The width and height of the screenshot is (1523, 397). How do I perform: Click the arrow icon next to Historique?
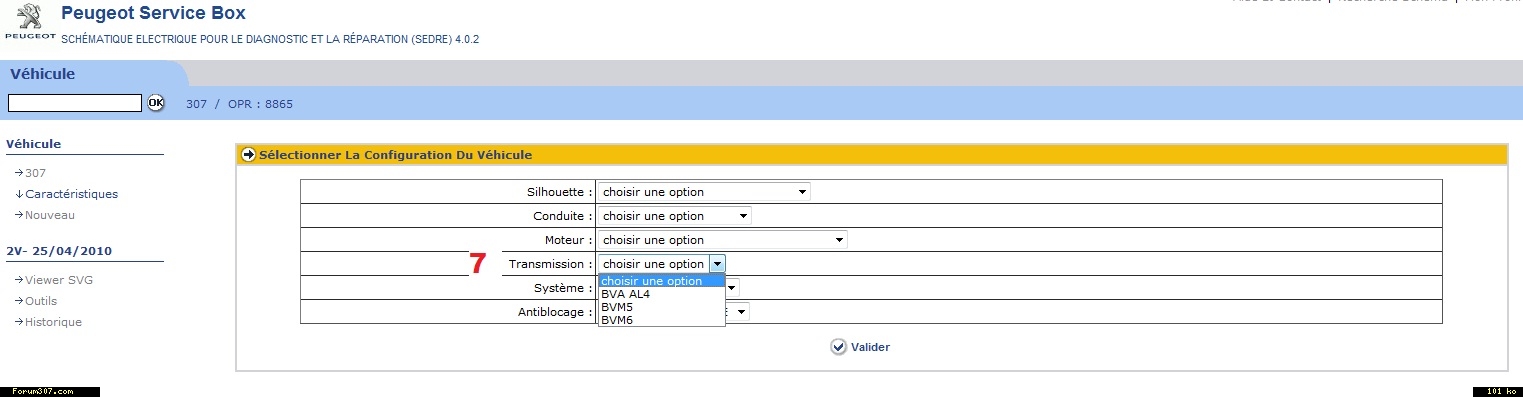19,323
